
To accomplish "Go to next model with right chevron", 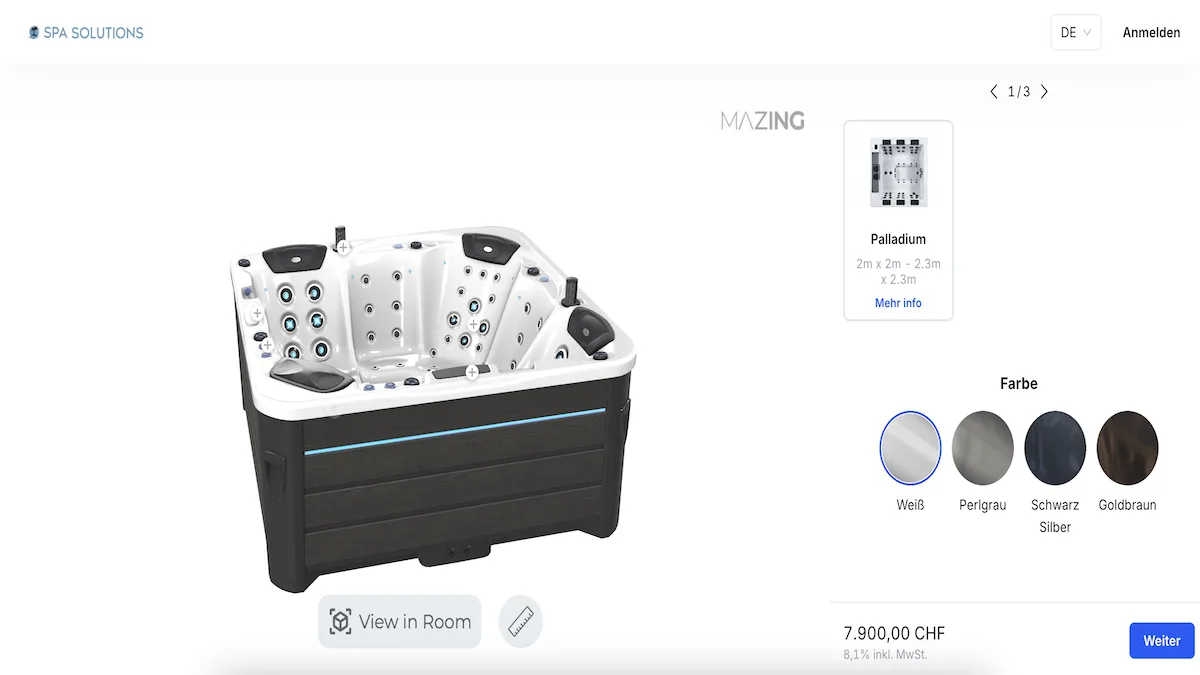I will pyautogui.click(x=1044, y=91).
